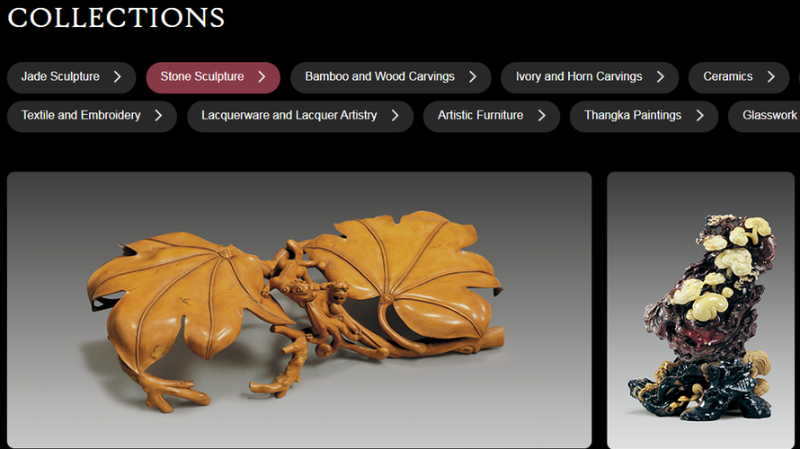800x449 pixels.
Task: Click chevron beside Lacquerware and Lacquer Artistry
Action: point(395,115)
